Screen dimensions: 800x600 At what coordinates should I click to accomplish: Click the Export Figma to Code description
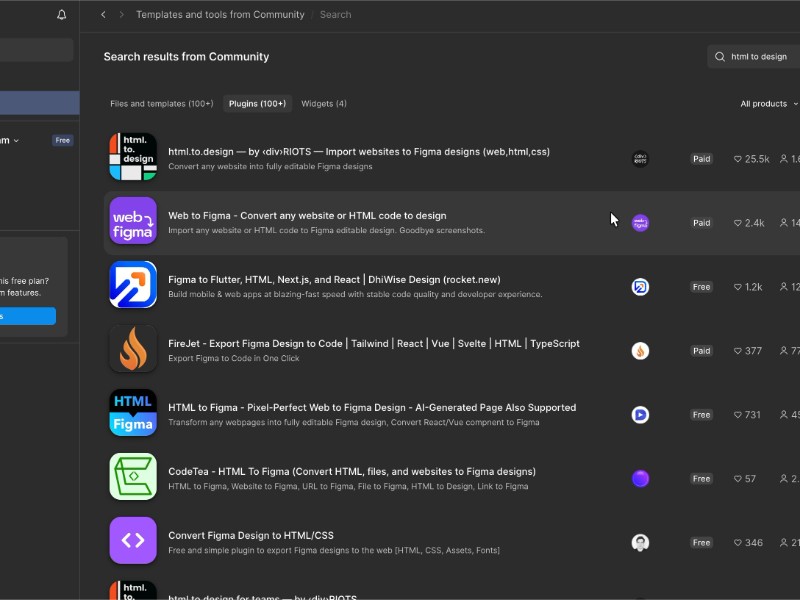234,358
